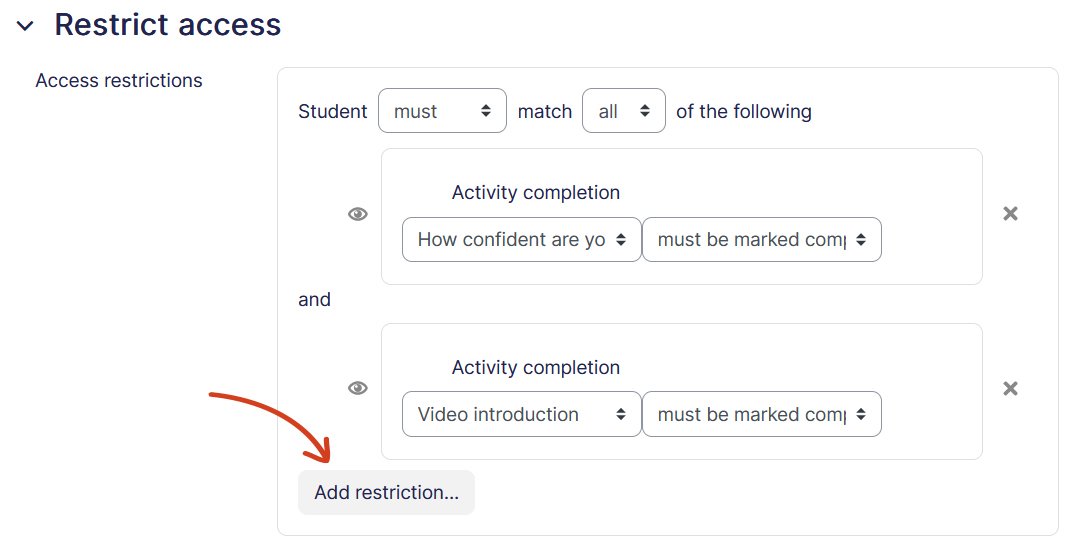Viewport: 1083px width, 551px height.
Task: Click the second Activity completion label
Action: click(x=536, y=367)
